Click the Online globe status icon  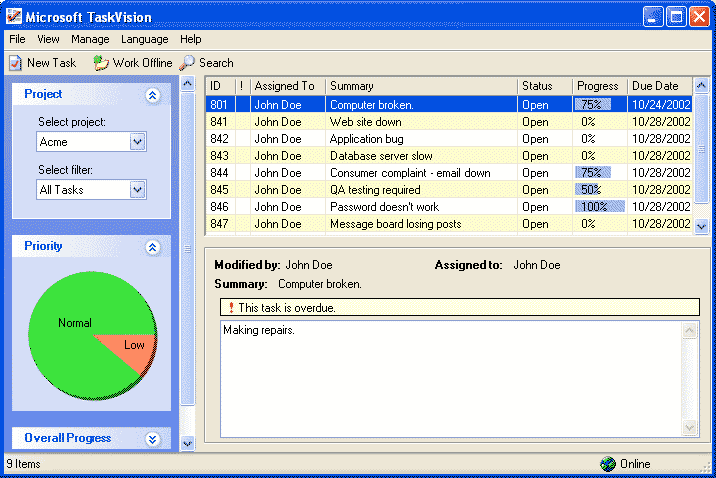pos(608,464)
